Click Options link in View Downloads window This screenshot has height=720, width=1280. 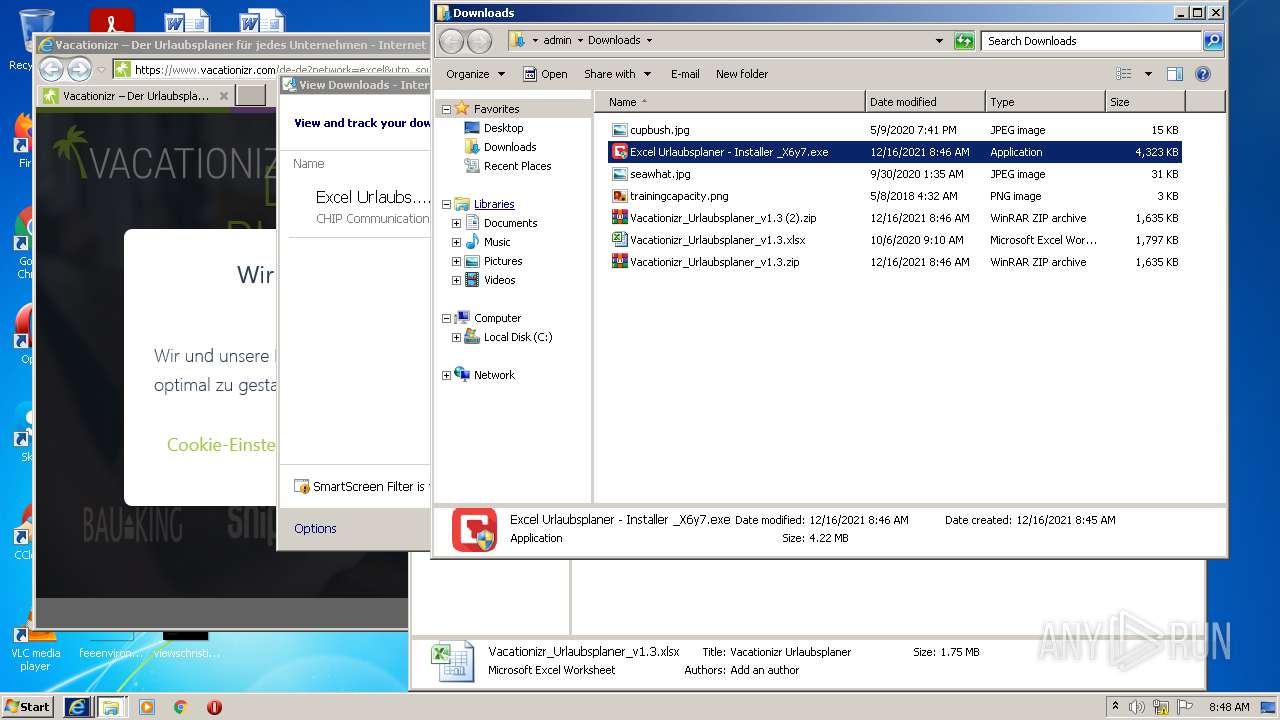pyautogui.click(x=315, y=529)
